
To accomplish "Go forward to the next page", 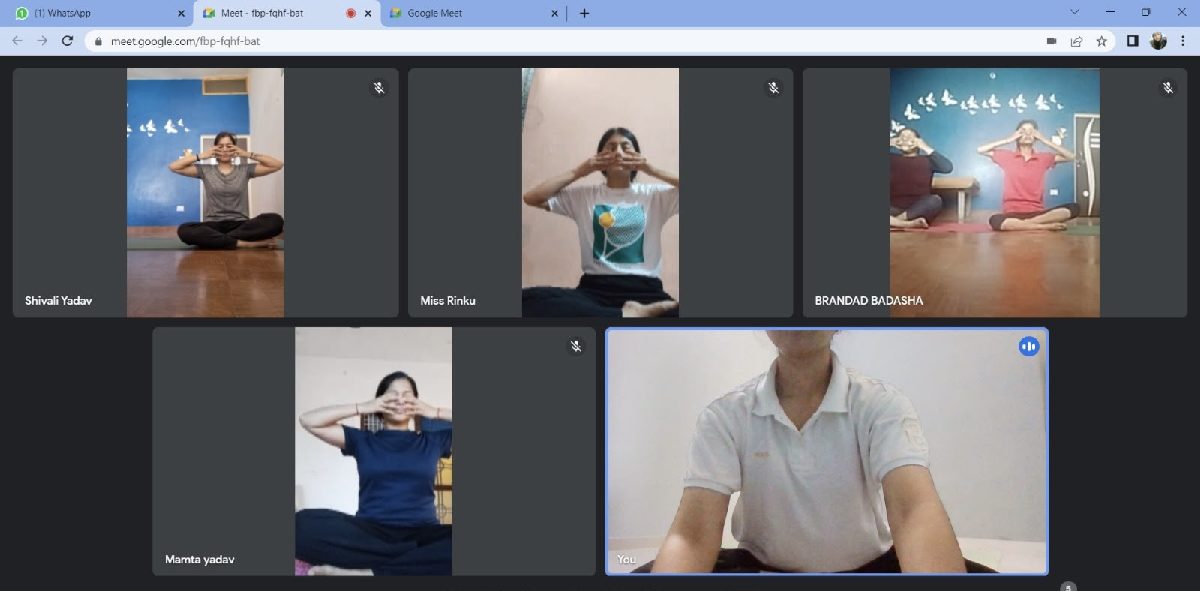I will pyautogui.click(x=42, y=41).
